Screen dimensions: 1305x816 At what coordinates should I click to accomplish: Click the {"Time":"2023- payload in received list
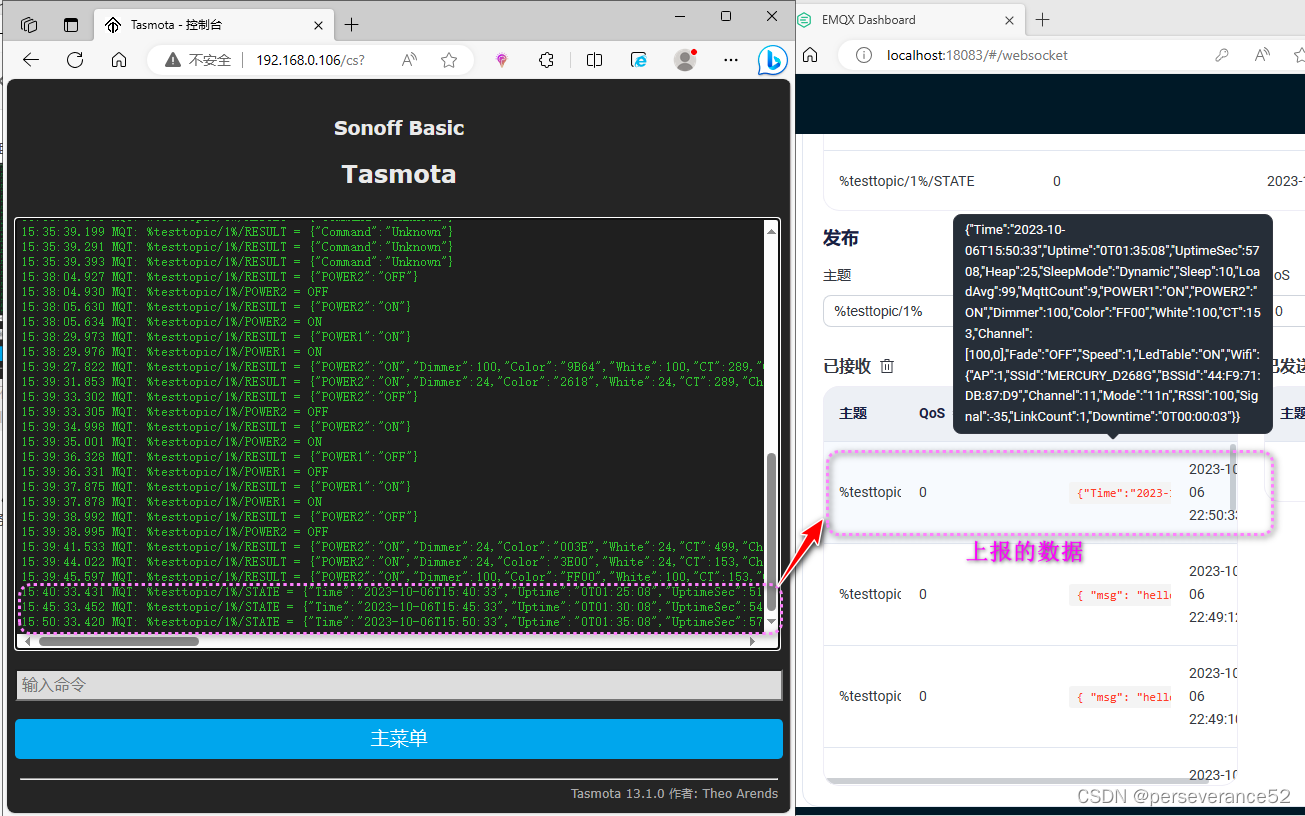click(1121, 493)
